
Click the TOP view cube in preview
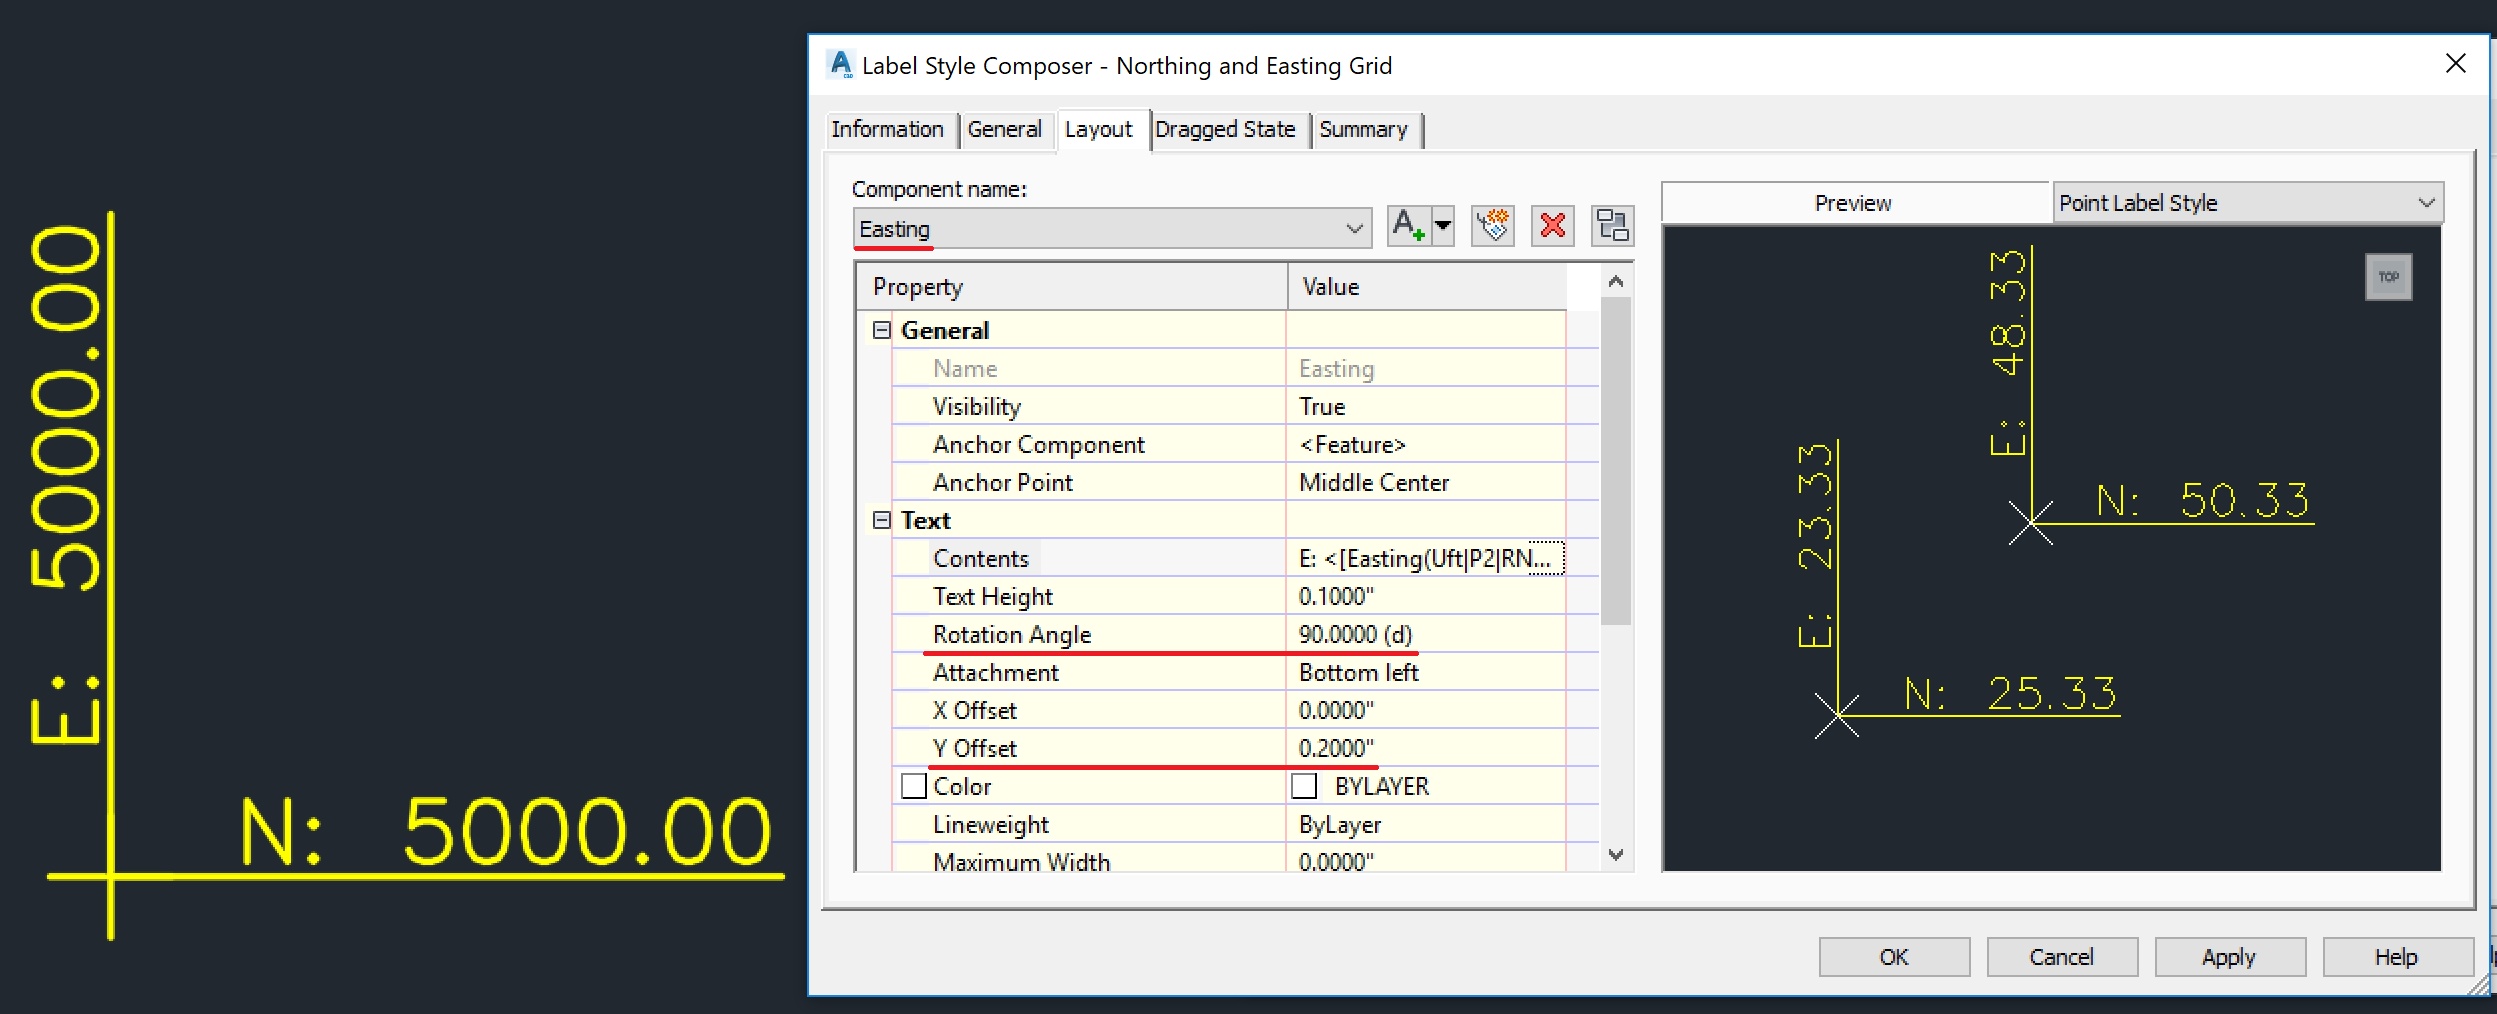(2389, 277)
